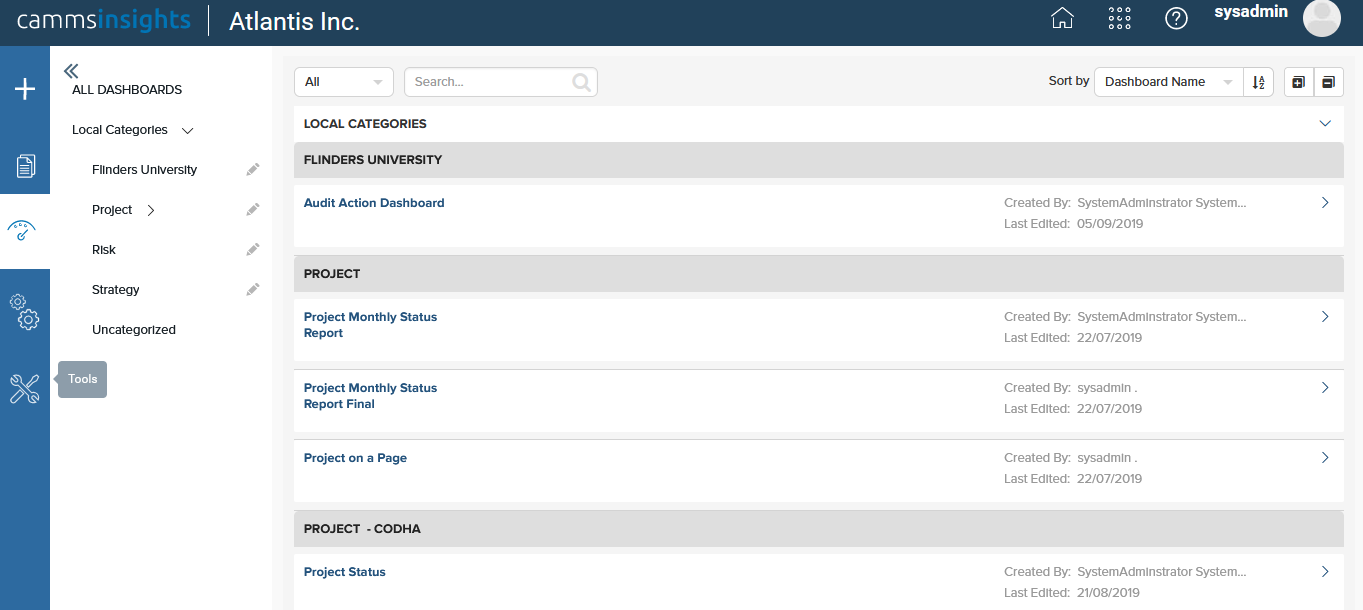
Task: Open Project on a Page link
Action: click(x=355, y=458)
